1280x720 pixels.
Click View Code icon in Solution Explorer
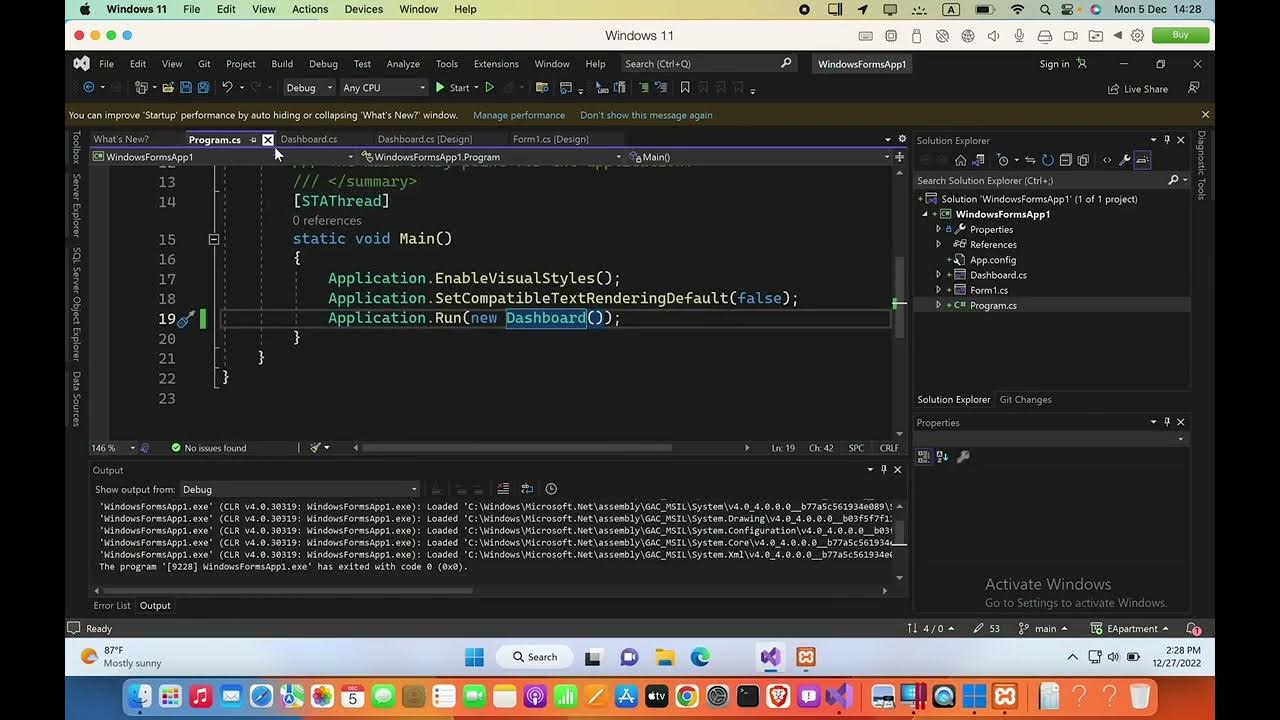(1107, 160)
